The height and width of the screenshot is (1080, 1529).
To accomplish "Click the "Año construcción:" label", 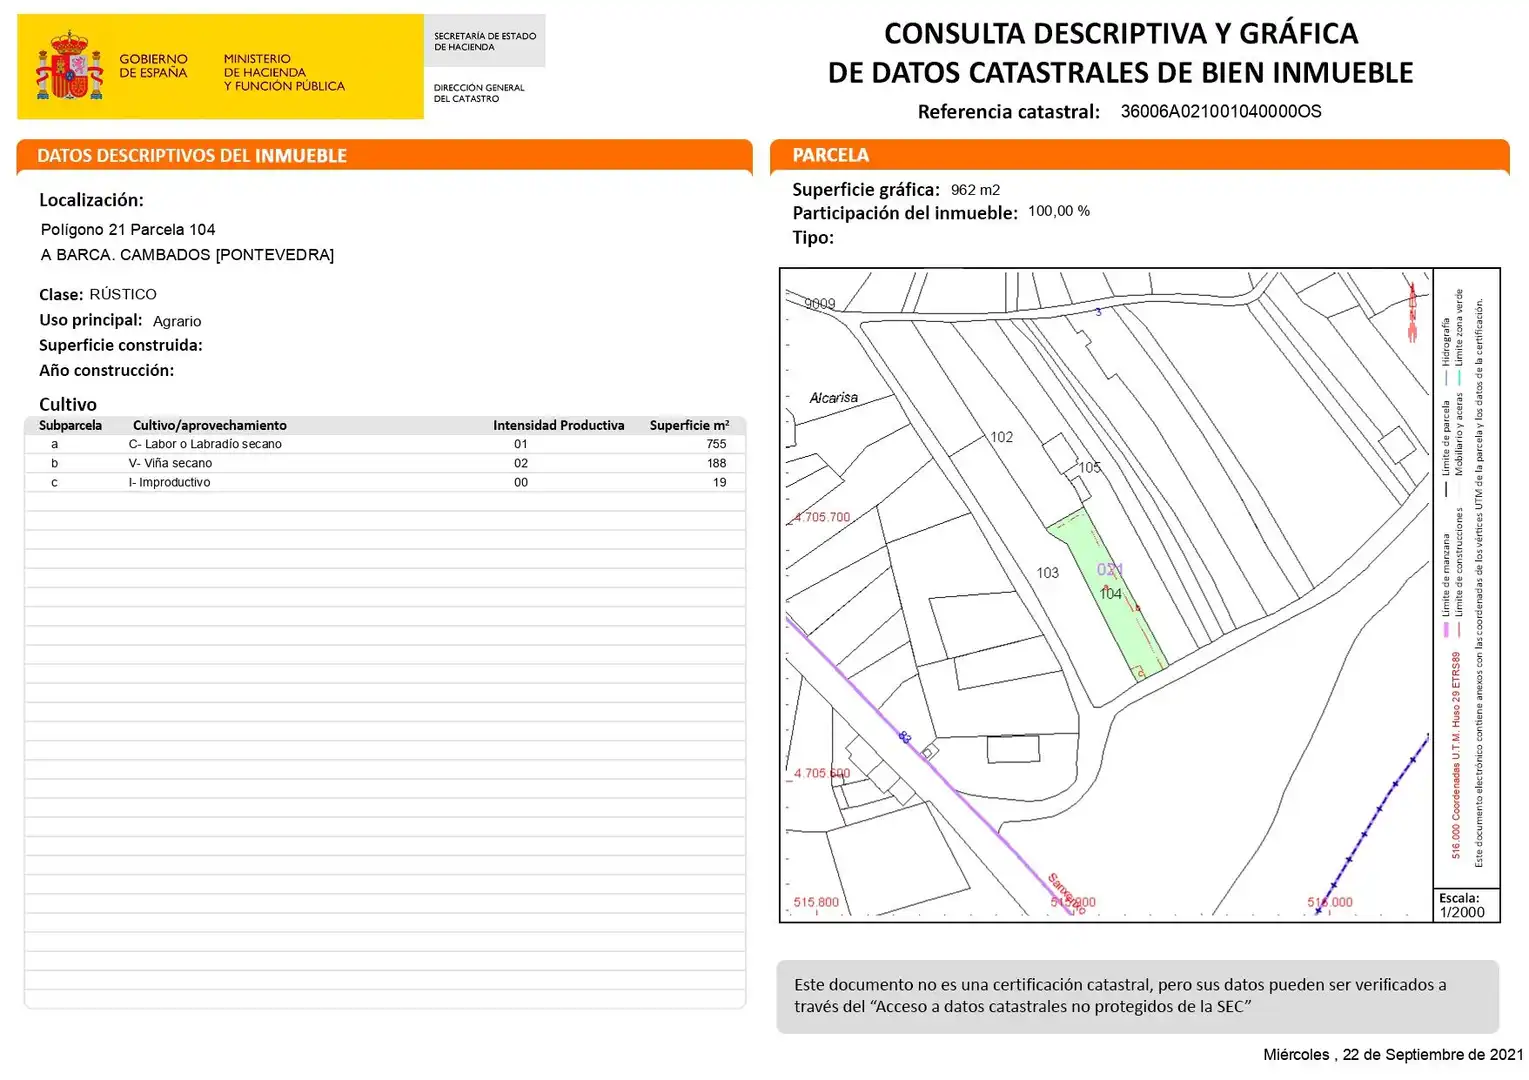I will (x=106, y=370).
